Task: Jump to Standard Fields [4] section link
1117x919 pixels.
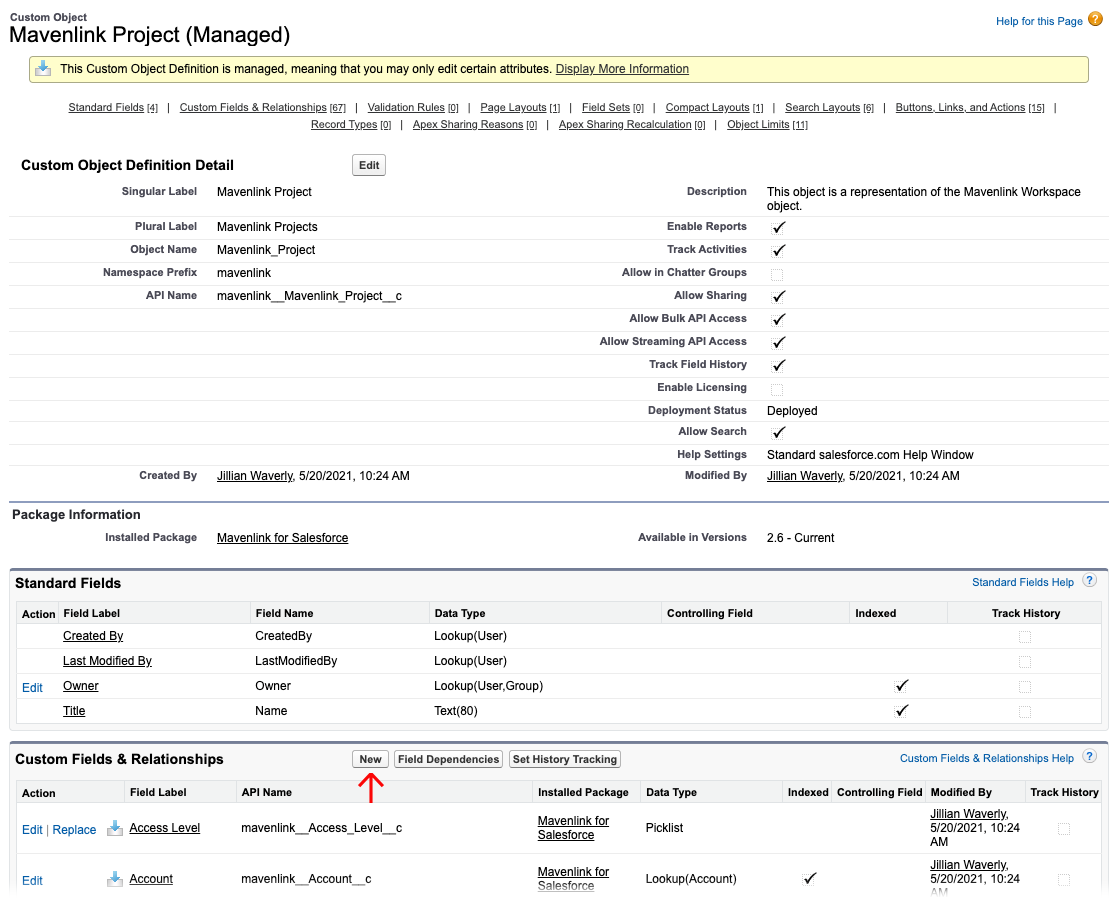Action: pyautogui.click(x=113, y=108)
